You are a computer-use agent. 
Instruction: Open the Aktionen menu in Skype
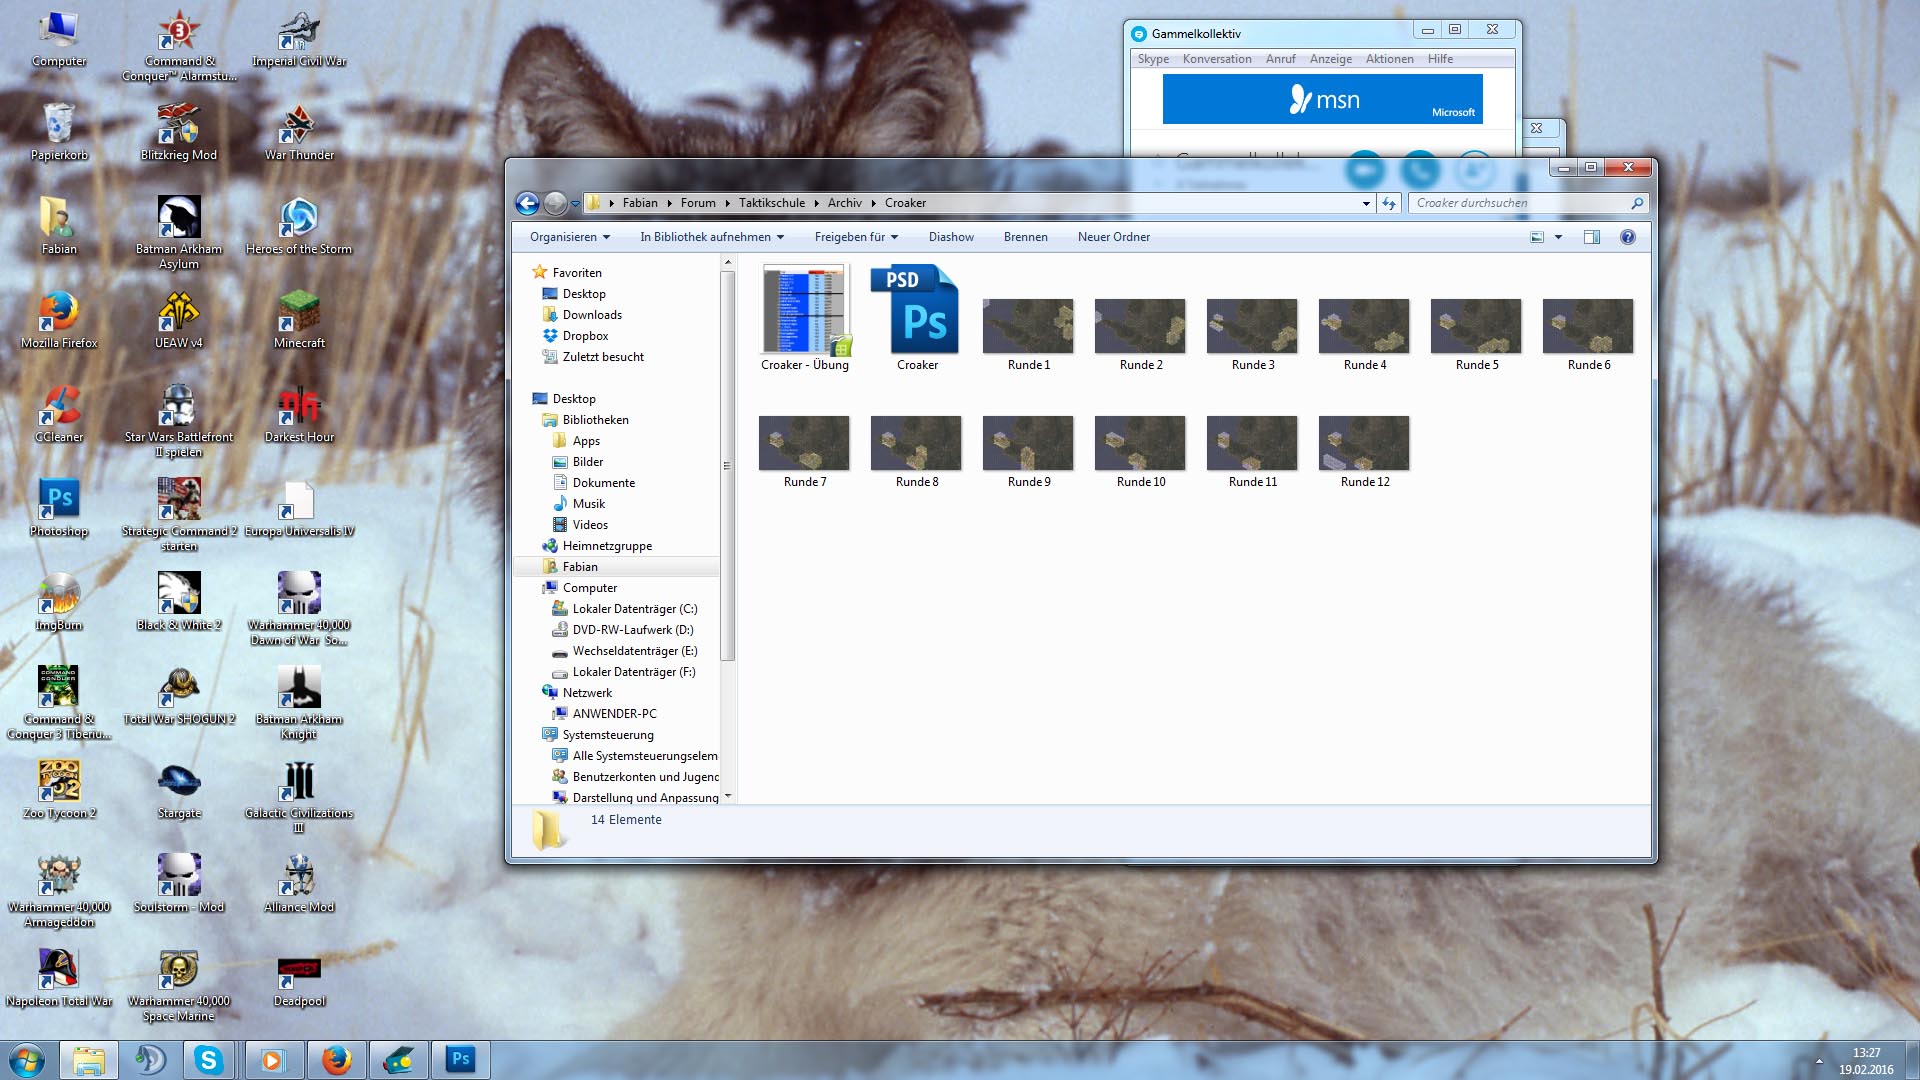click(x=1389, y=59)
